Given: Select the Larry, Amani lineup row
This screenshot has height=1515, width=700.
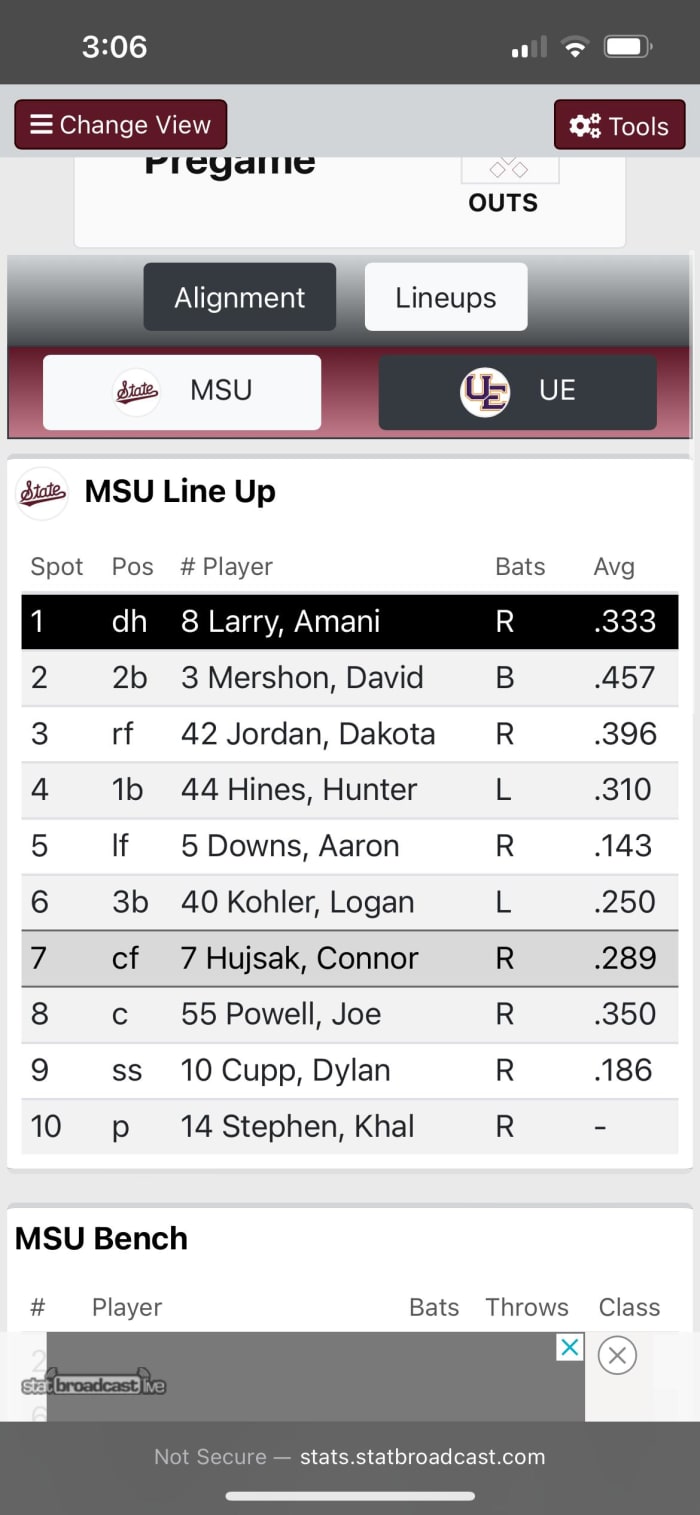Looking at the screenshot, I should (x=350, y=621).
